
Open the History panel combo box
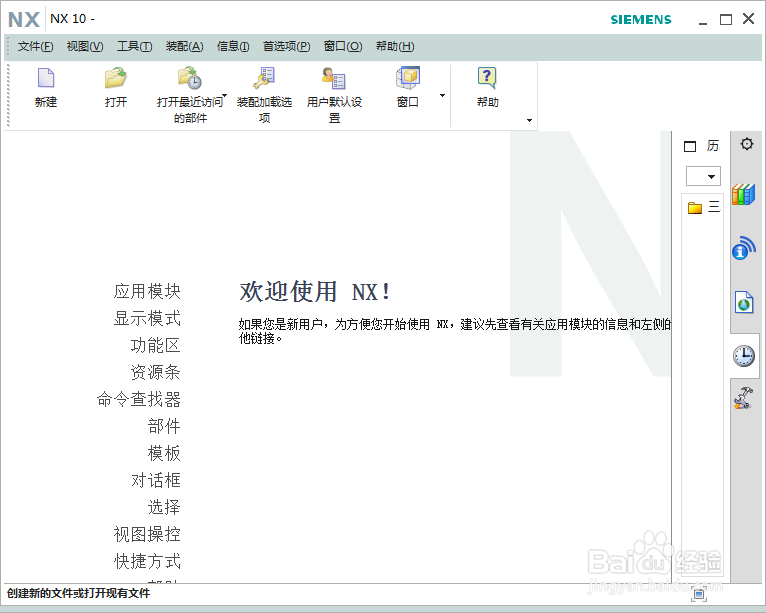tap(703, 176)
